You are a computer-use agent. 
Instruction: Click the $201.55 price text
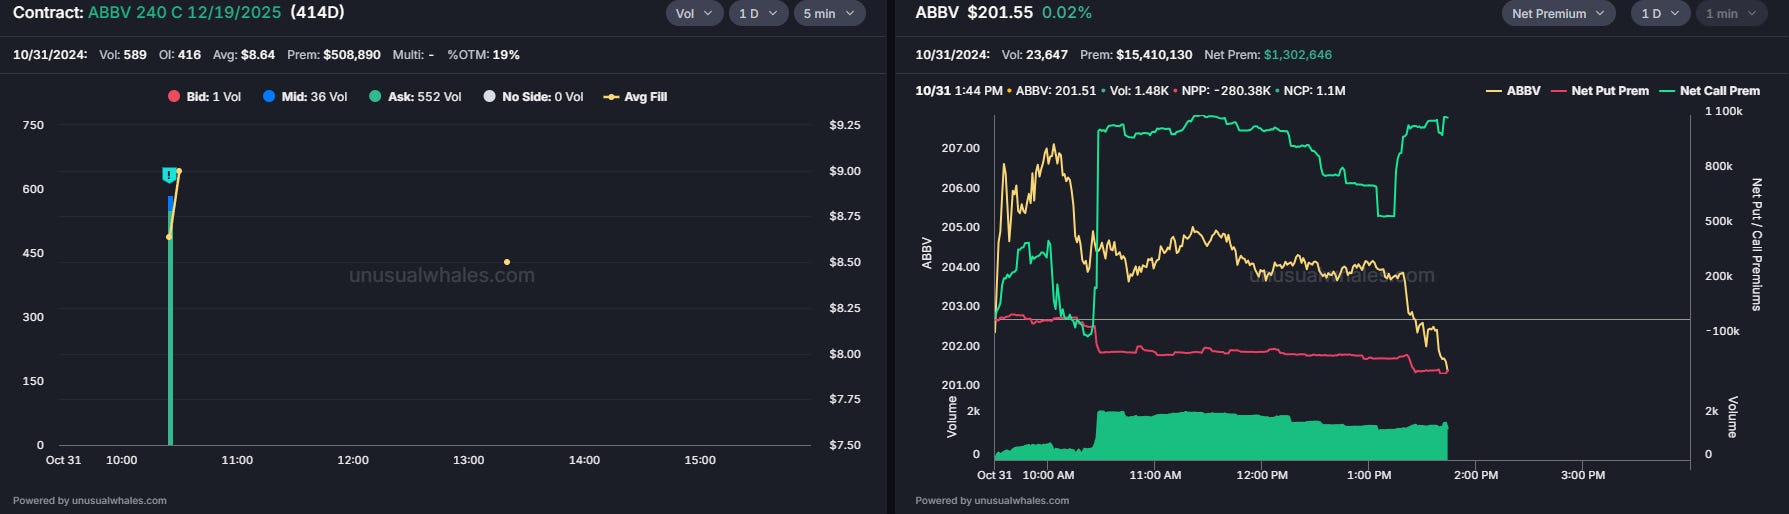[x=1000, y=13]
